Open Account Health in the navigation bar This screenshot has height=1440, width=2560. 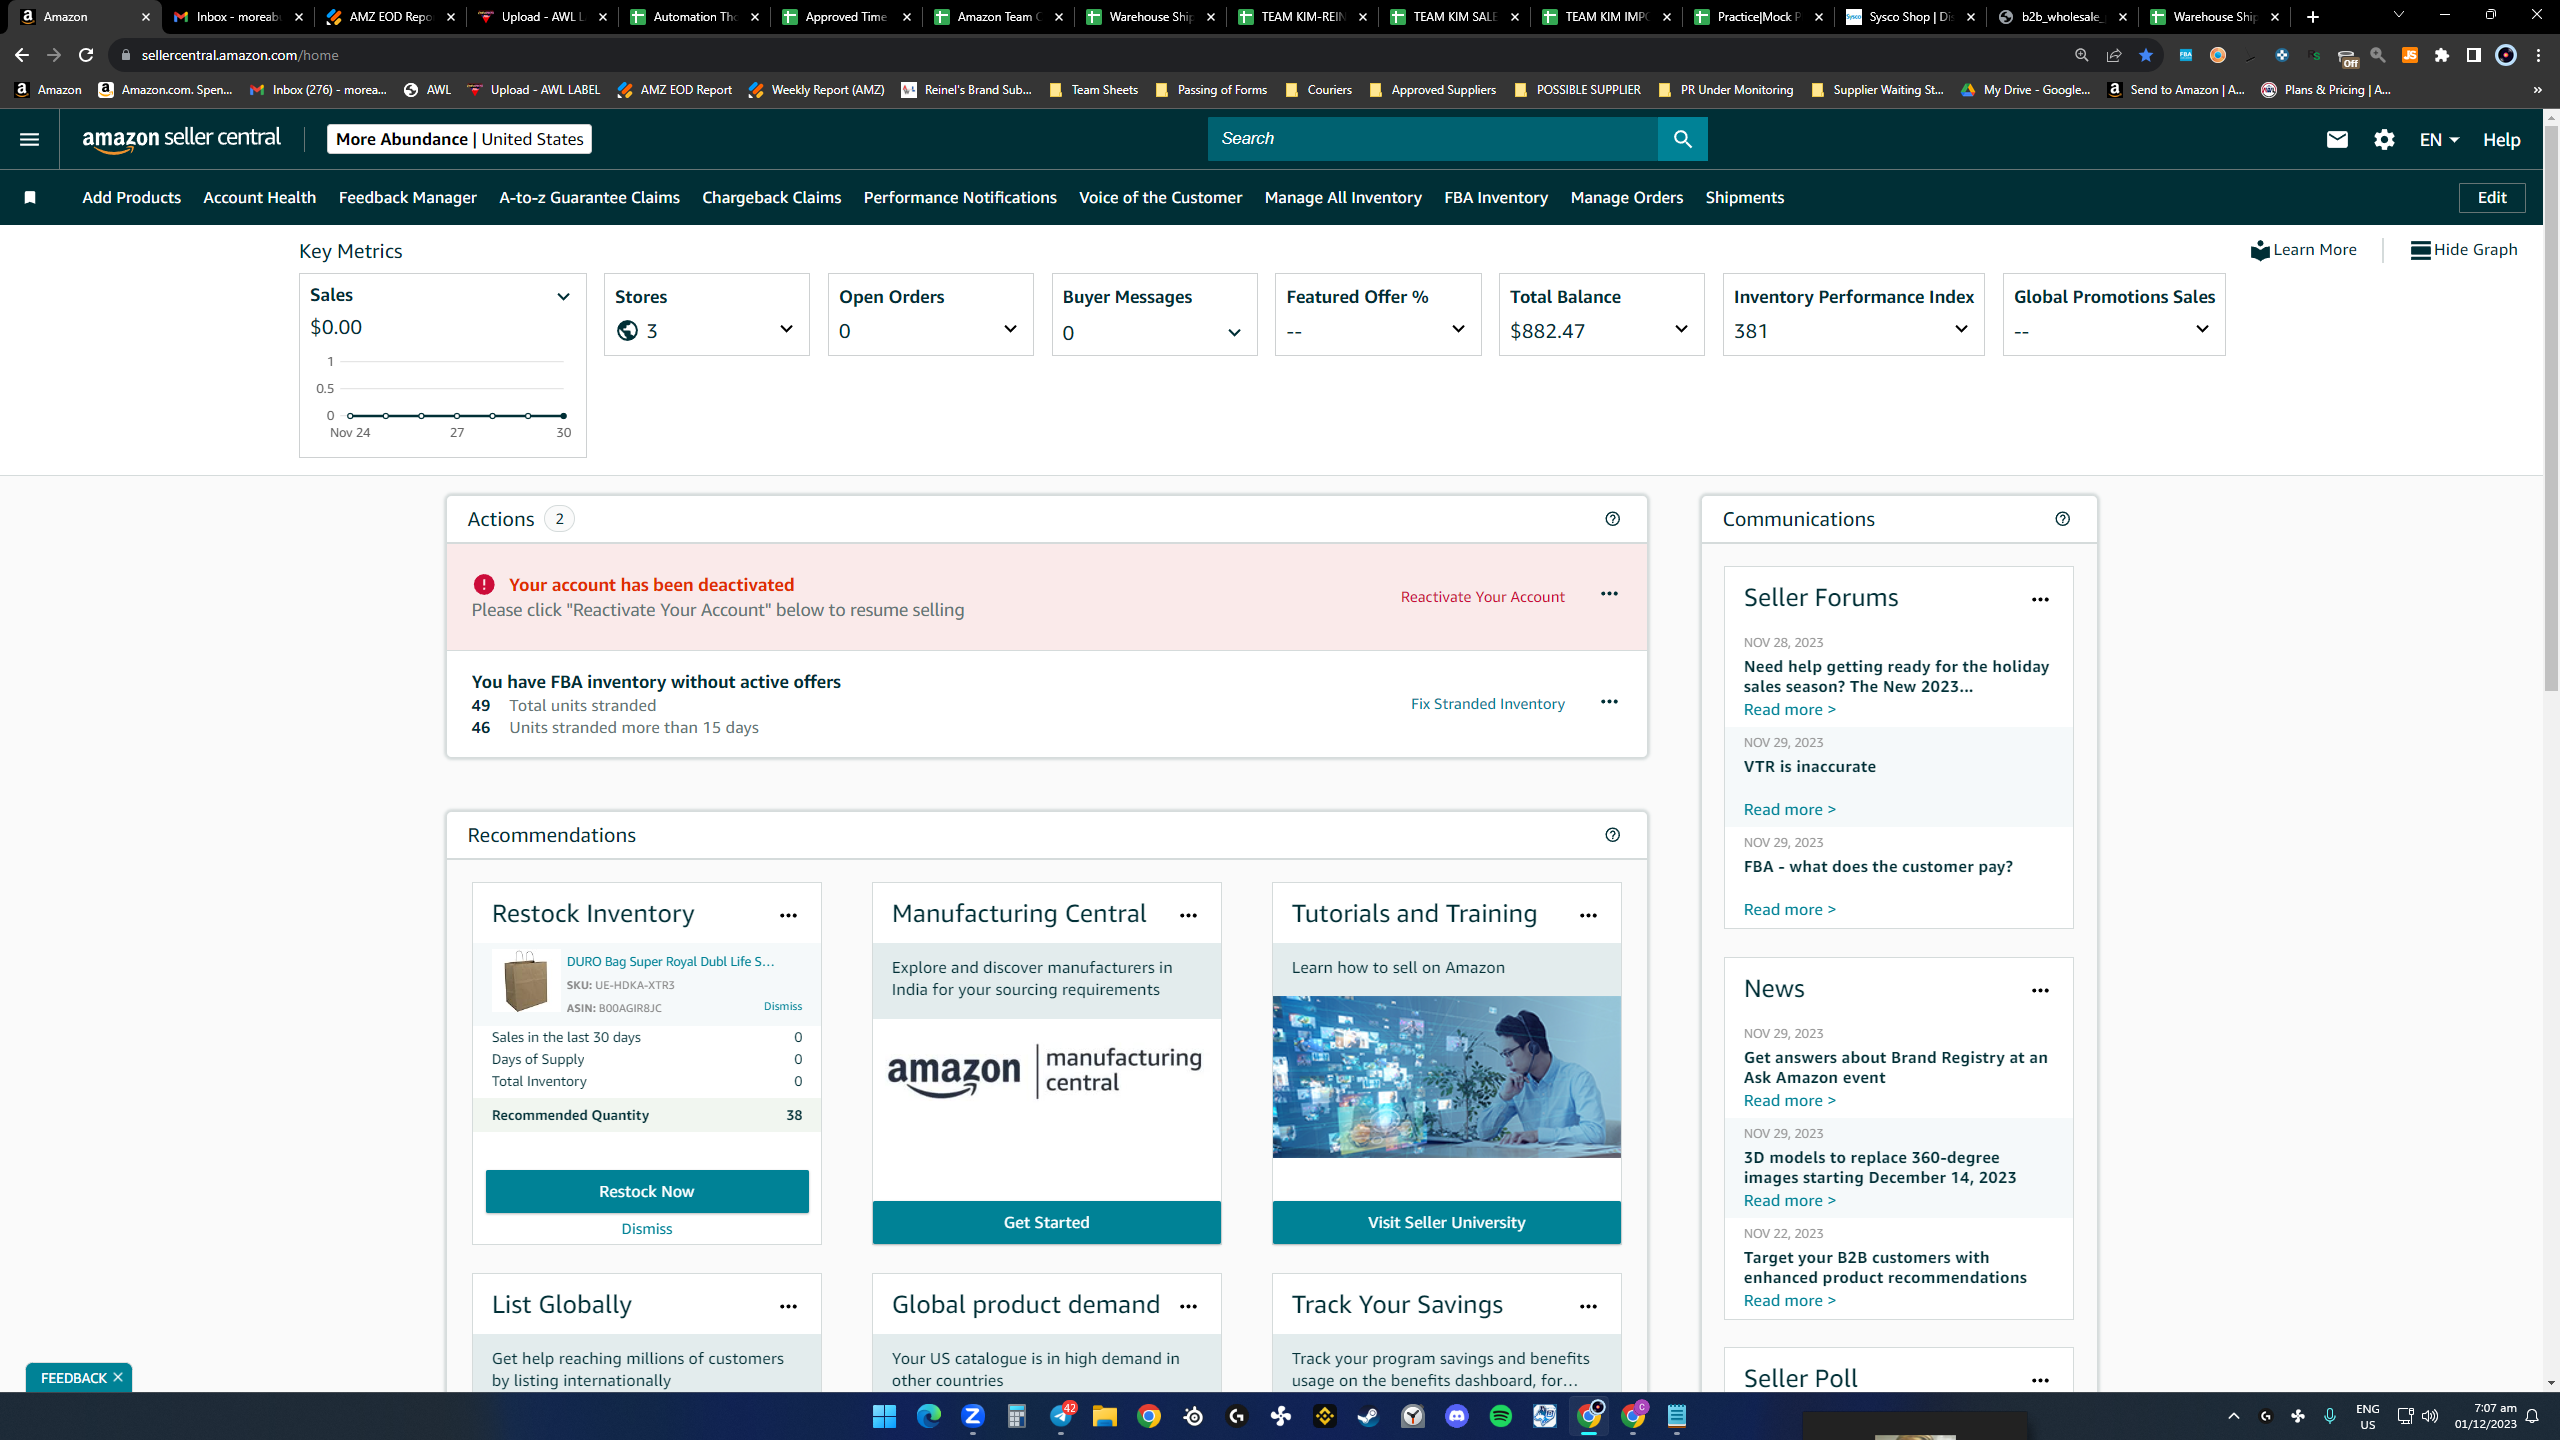pos(259,198)
